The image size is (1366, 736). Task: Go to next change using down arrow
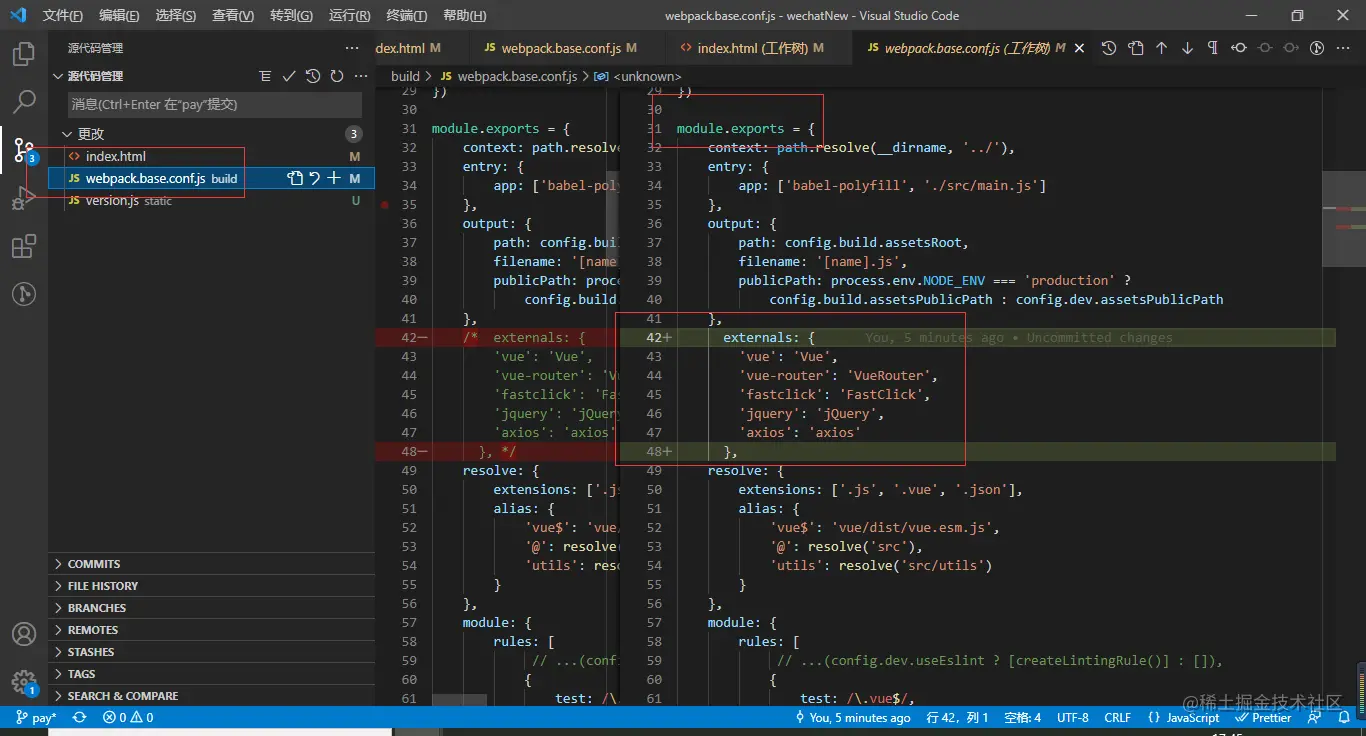tap(1187, 48)
